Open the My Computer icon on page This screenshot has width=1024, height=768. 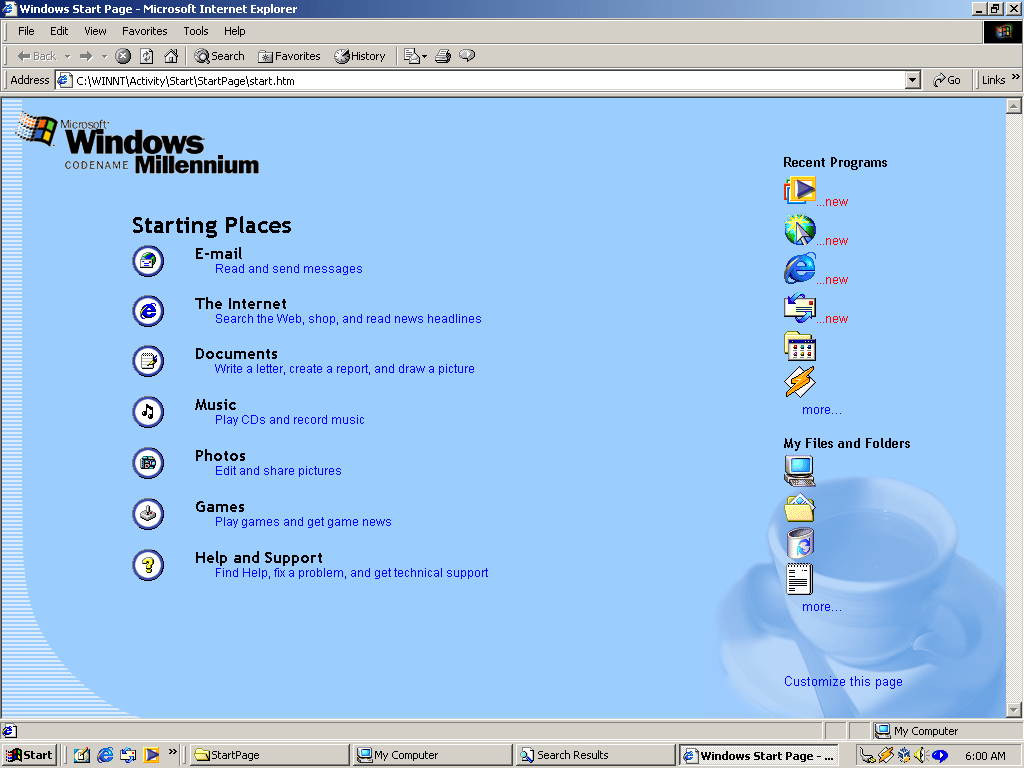[x=800, y=470]
